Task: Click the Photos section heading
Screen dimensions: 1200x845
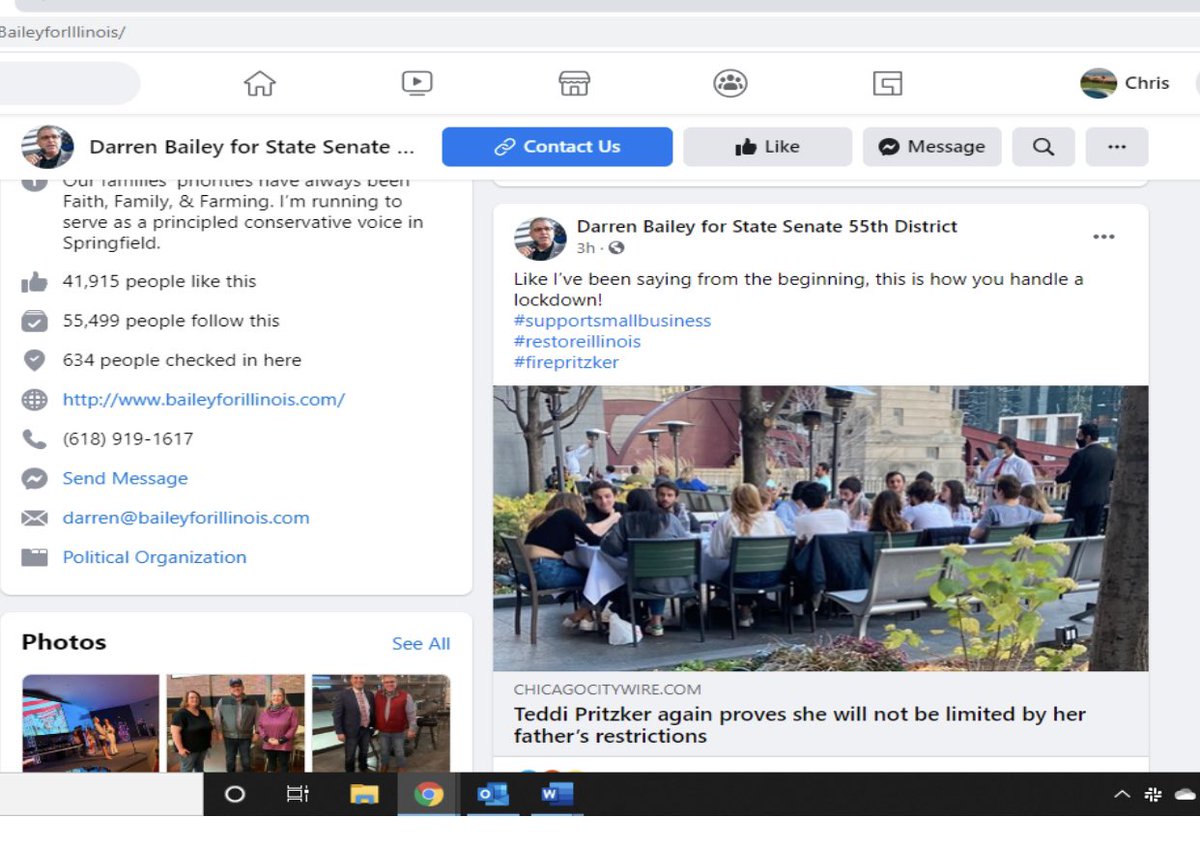Action: [64, 642]
